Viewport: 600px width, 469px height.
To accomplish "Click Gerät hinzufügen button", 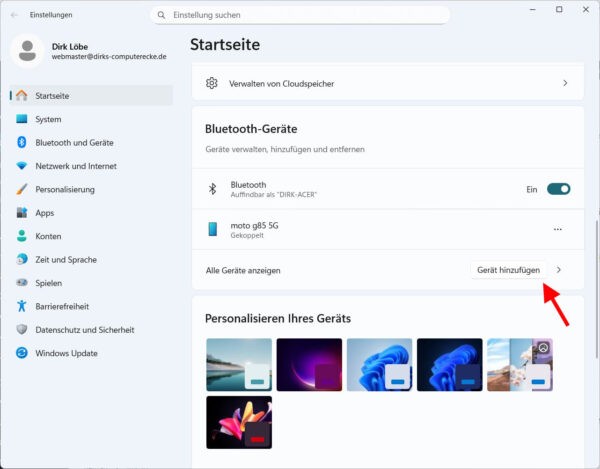I will [508, 270].
